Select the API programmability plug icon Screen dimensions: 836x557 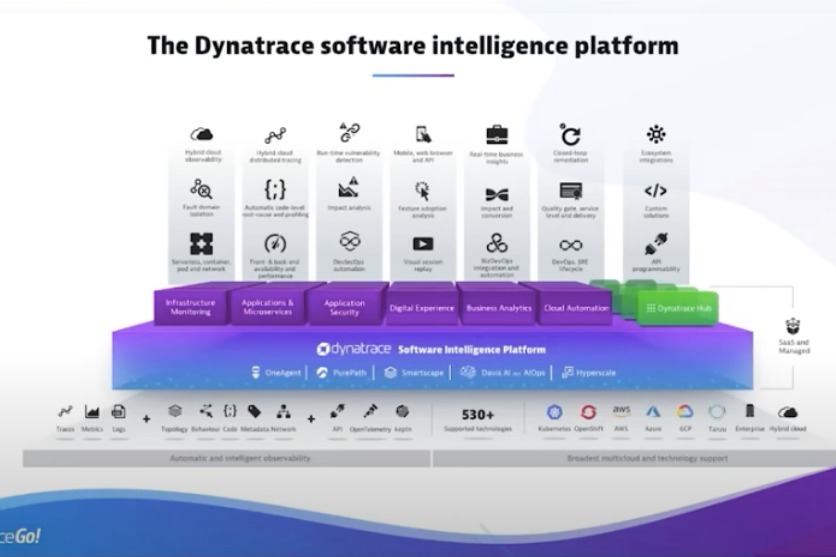[655, 244]
